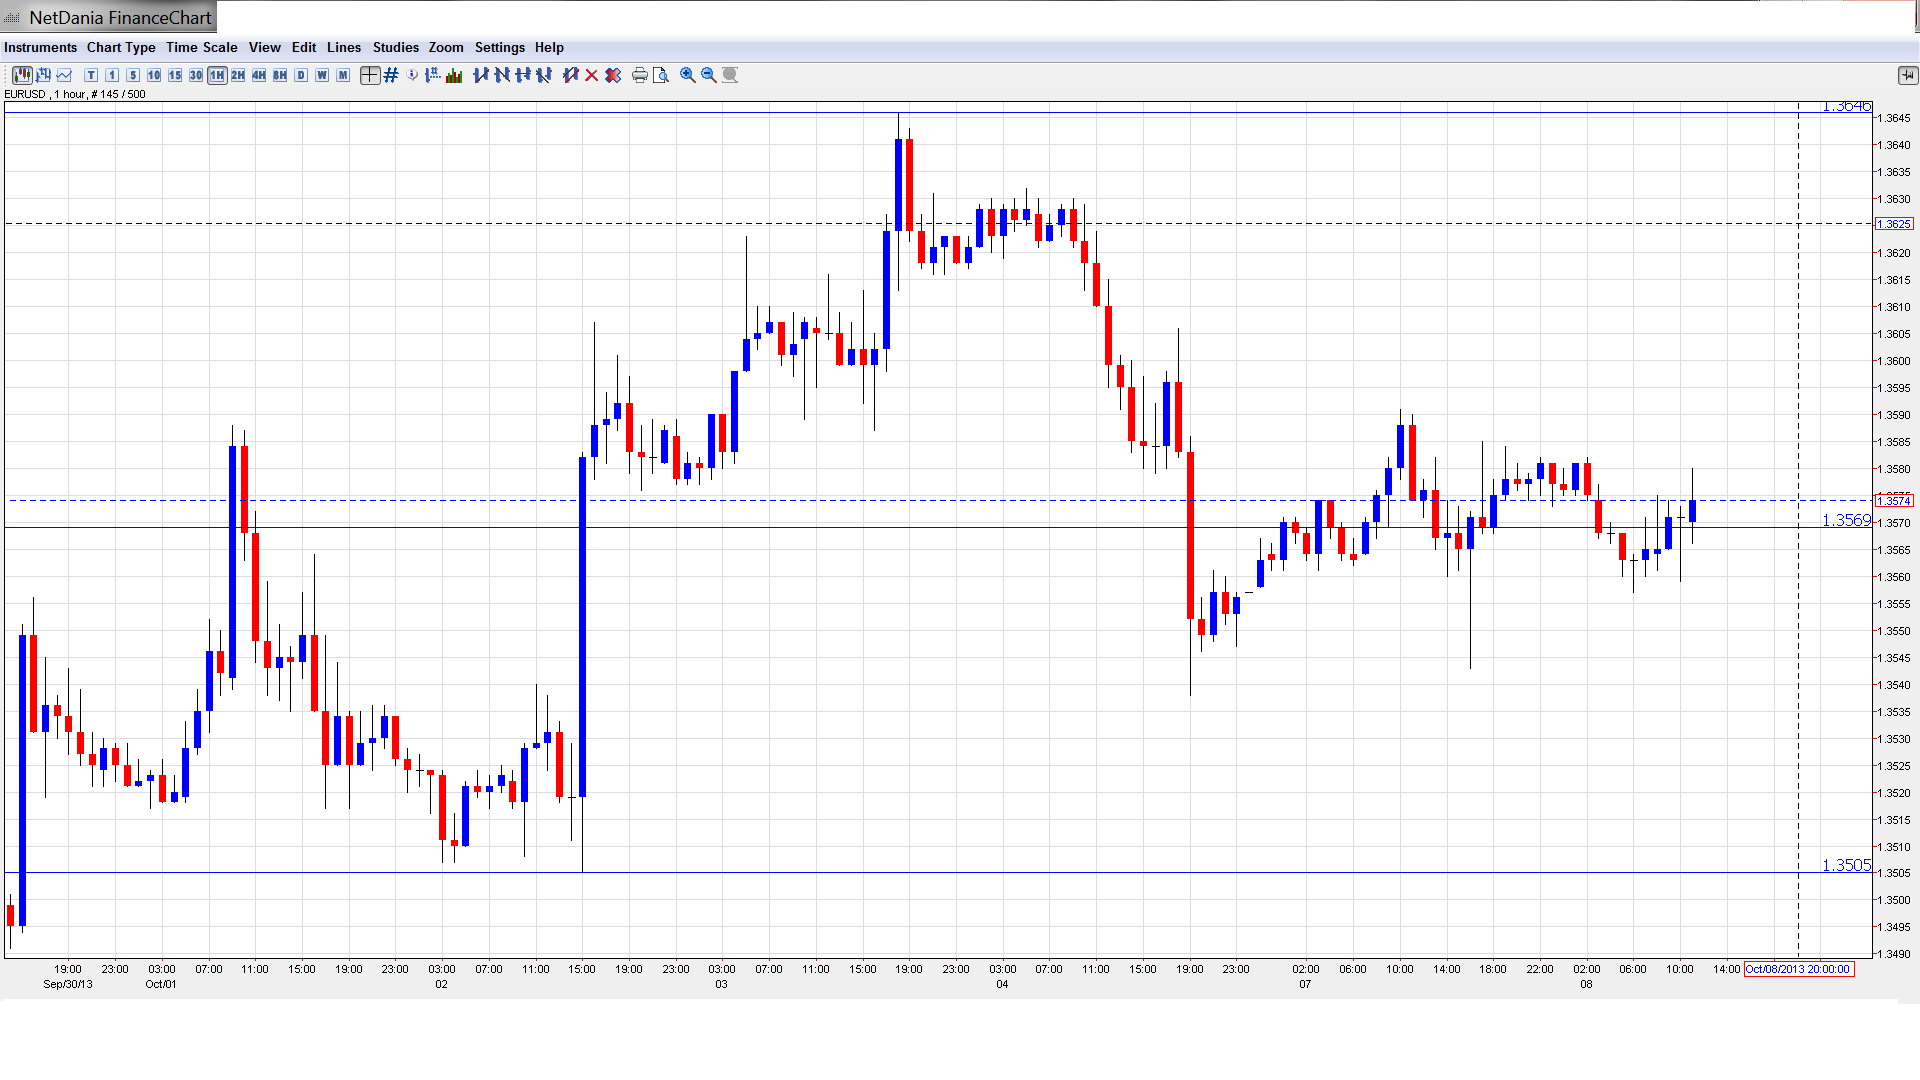Open the print preview icon
The width and height of the screenshot is (1920, 1080).
pos(660,75)
